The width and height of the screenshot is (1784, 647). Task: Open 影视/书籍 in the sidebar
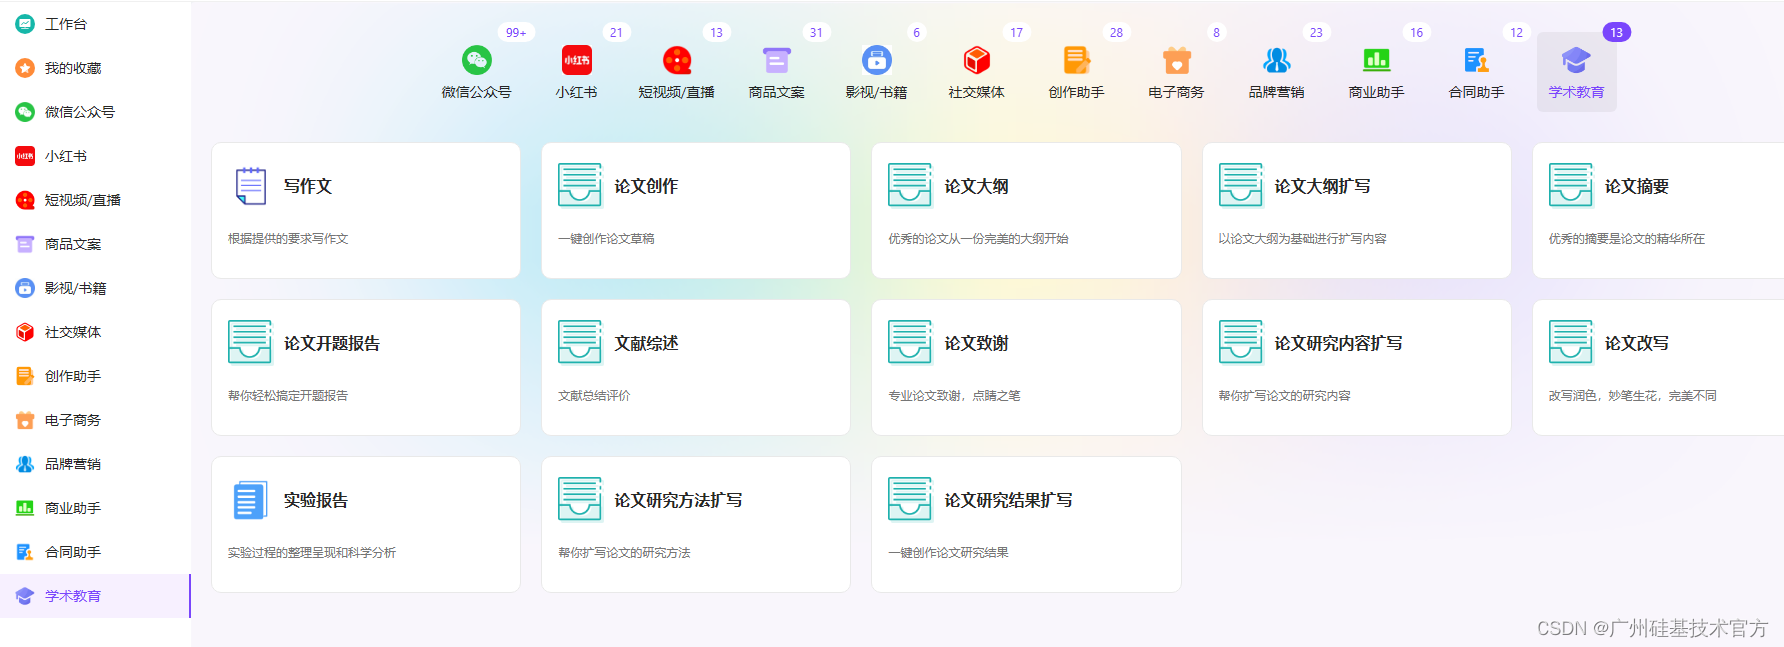click(x=95, y=288)
